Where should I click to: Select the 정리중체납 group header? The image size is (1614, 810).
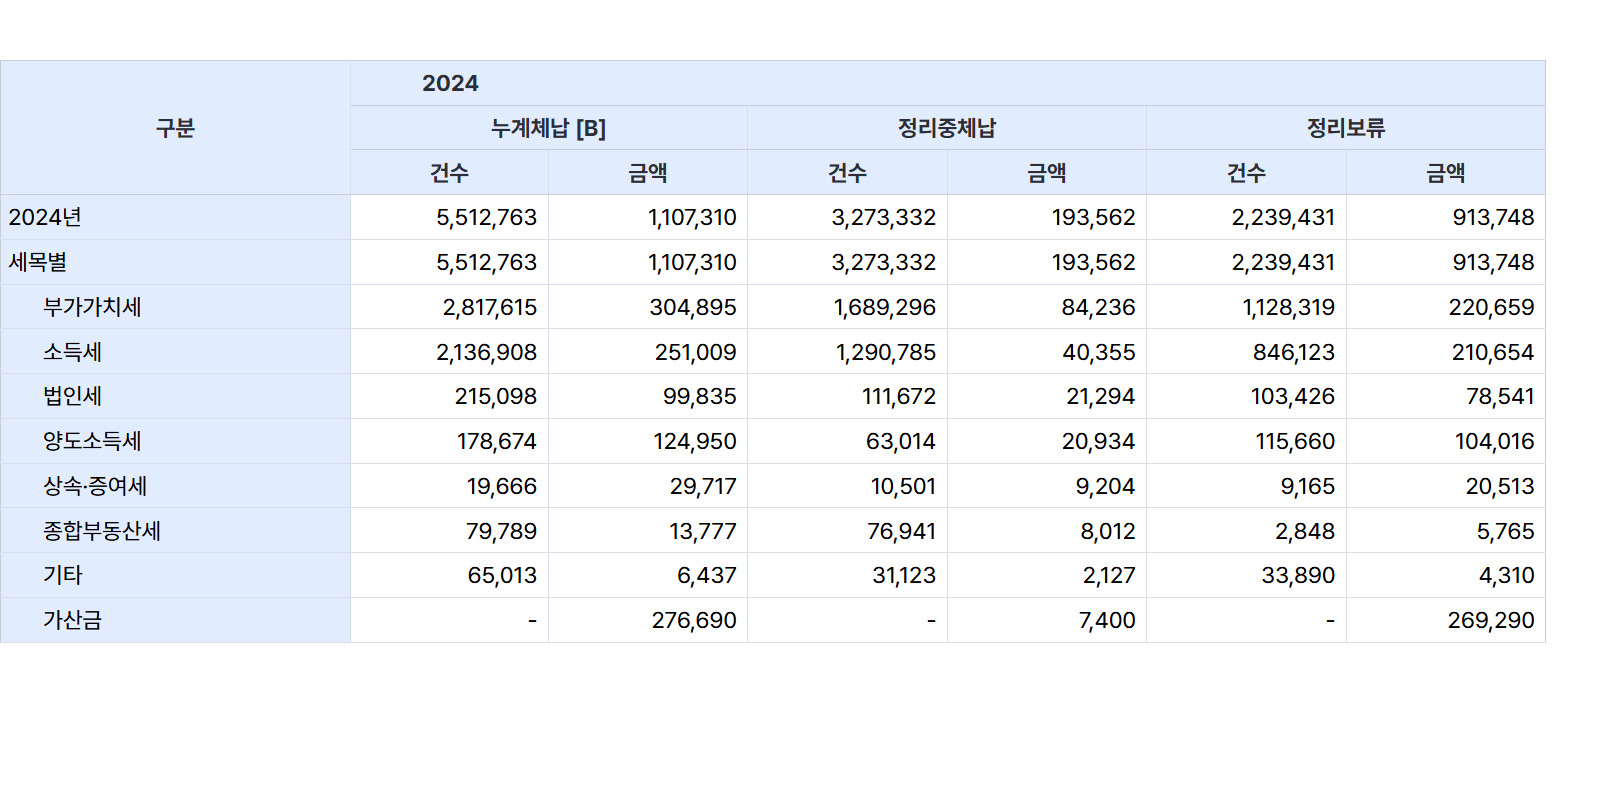click(946, 128)
